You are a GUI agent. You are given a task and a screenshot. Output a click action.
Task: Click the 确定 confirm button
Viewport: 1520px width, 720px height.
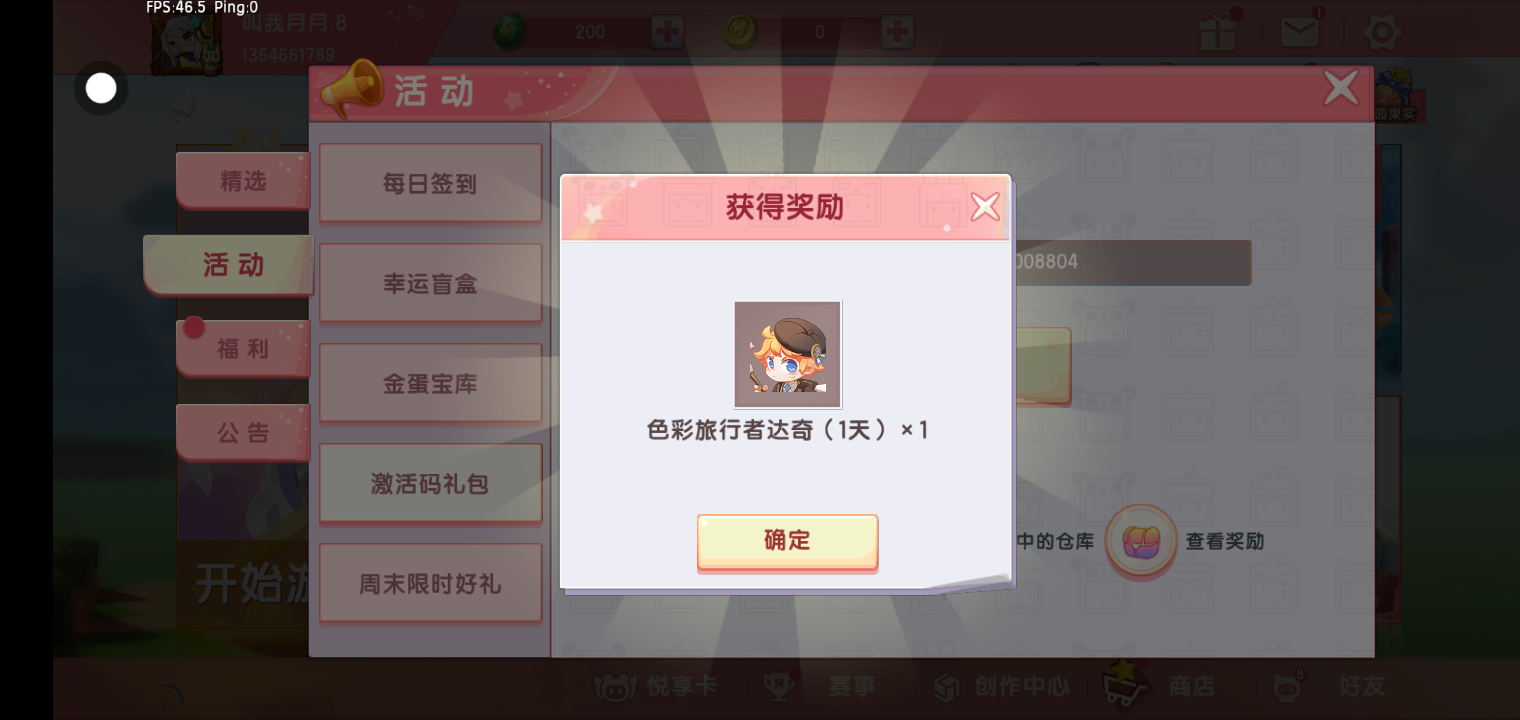787,541
